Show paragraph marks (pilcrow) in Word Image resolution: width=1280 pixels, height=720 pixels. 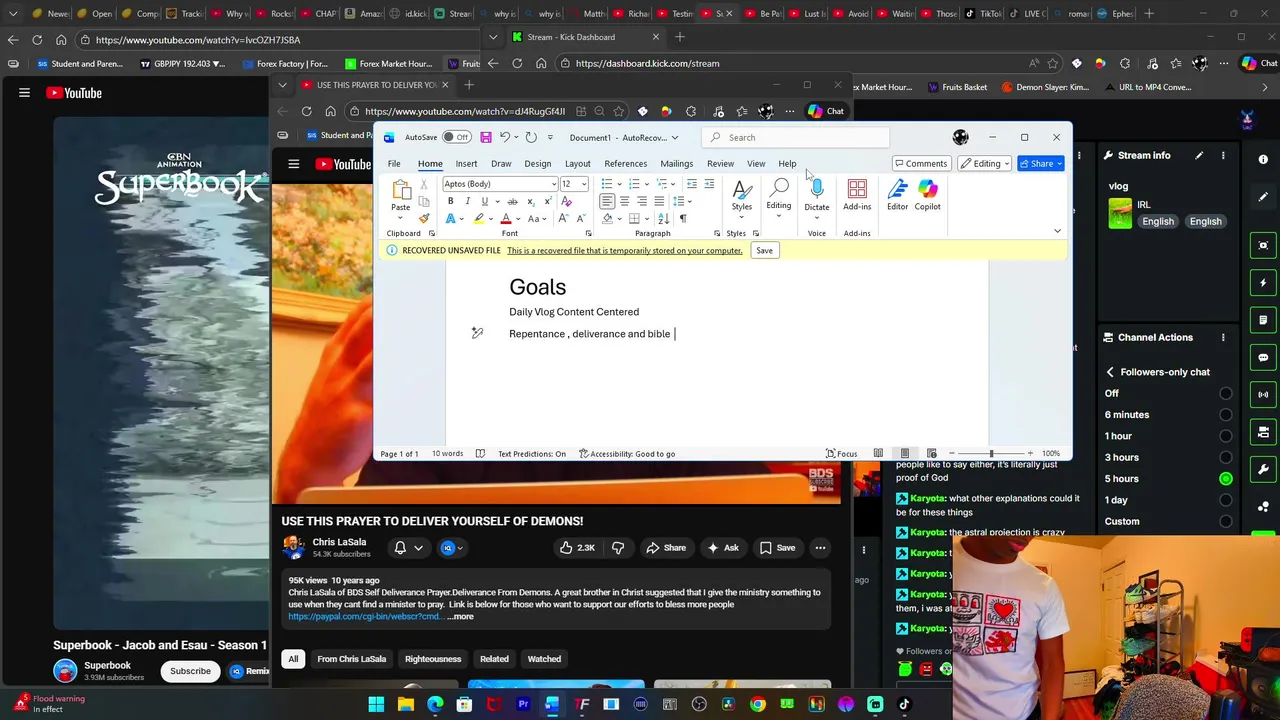point(683,218)
